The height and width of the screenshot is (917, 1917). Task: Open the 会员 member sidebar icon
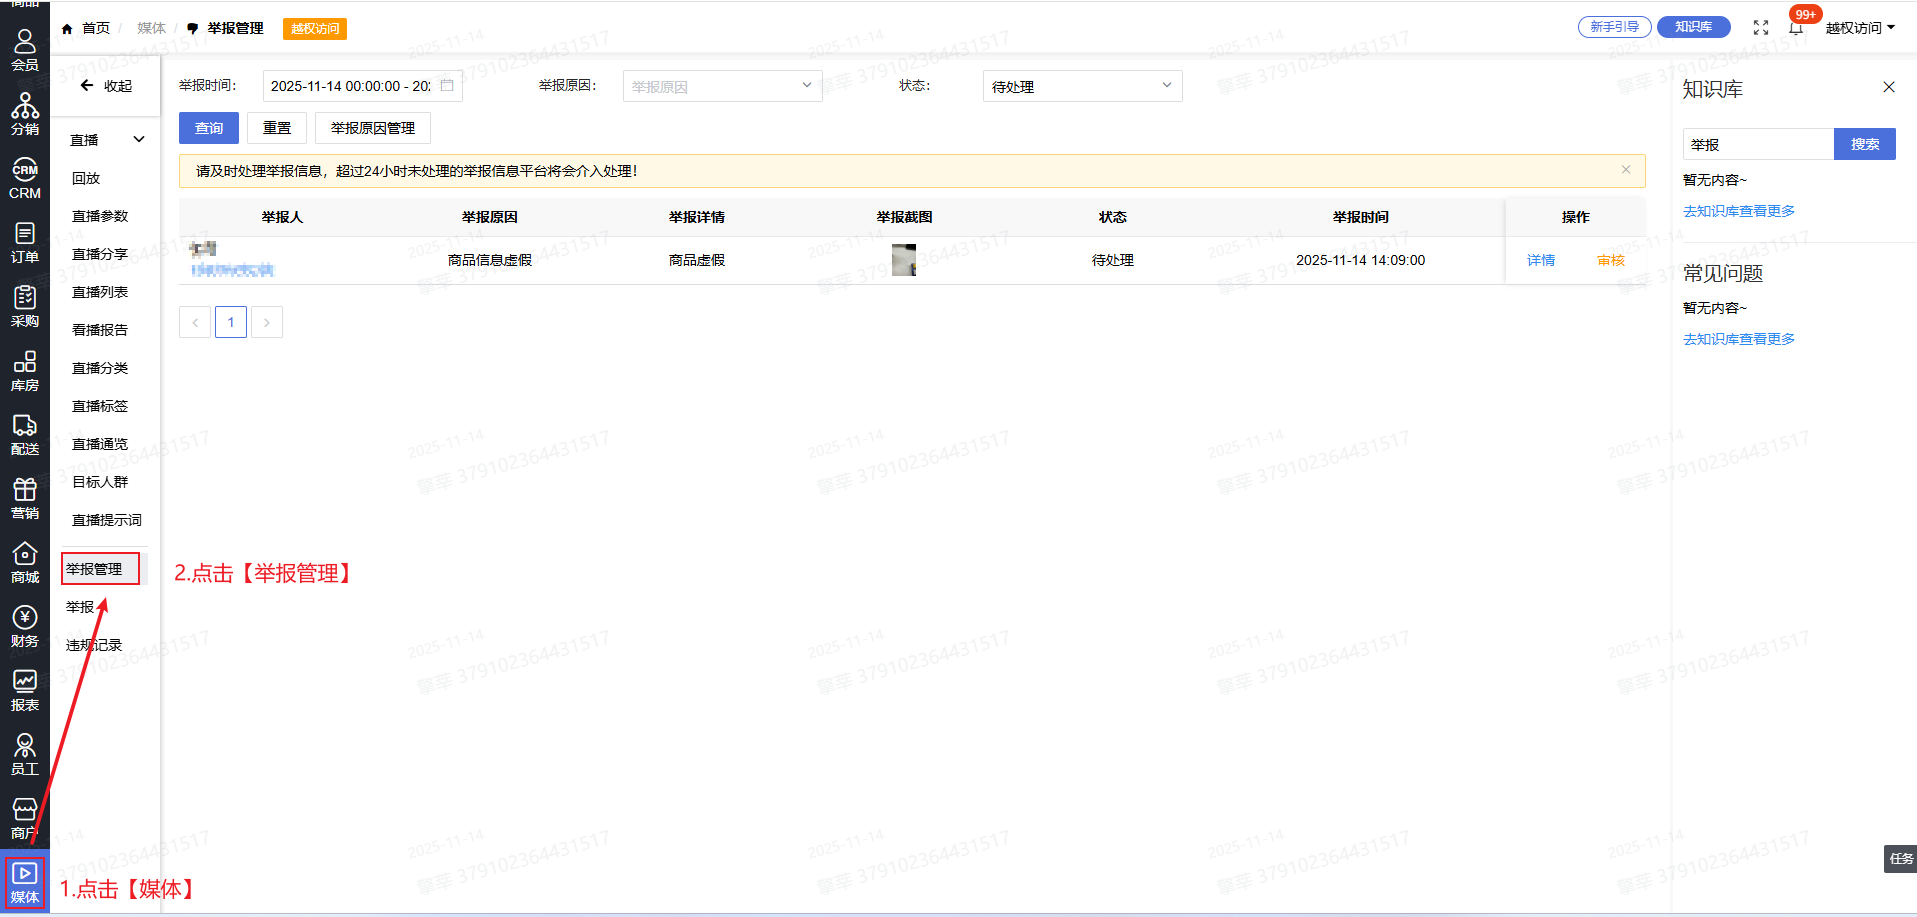pyautogui.click(x=24, y=50)
